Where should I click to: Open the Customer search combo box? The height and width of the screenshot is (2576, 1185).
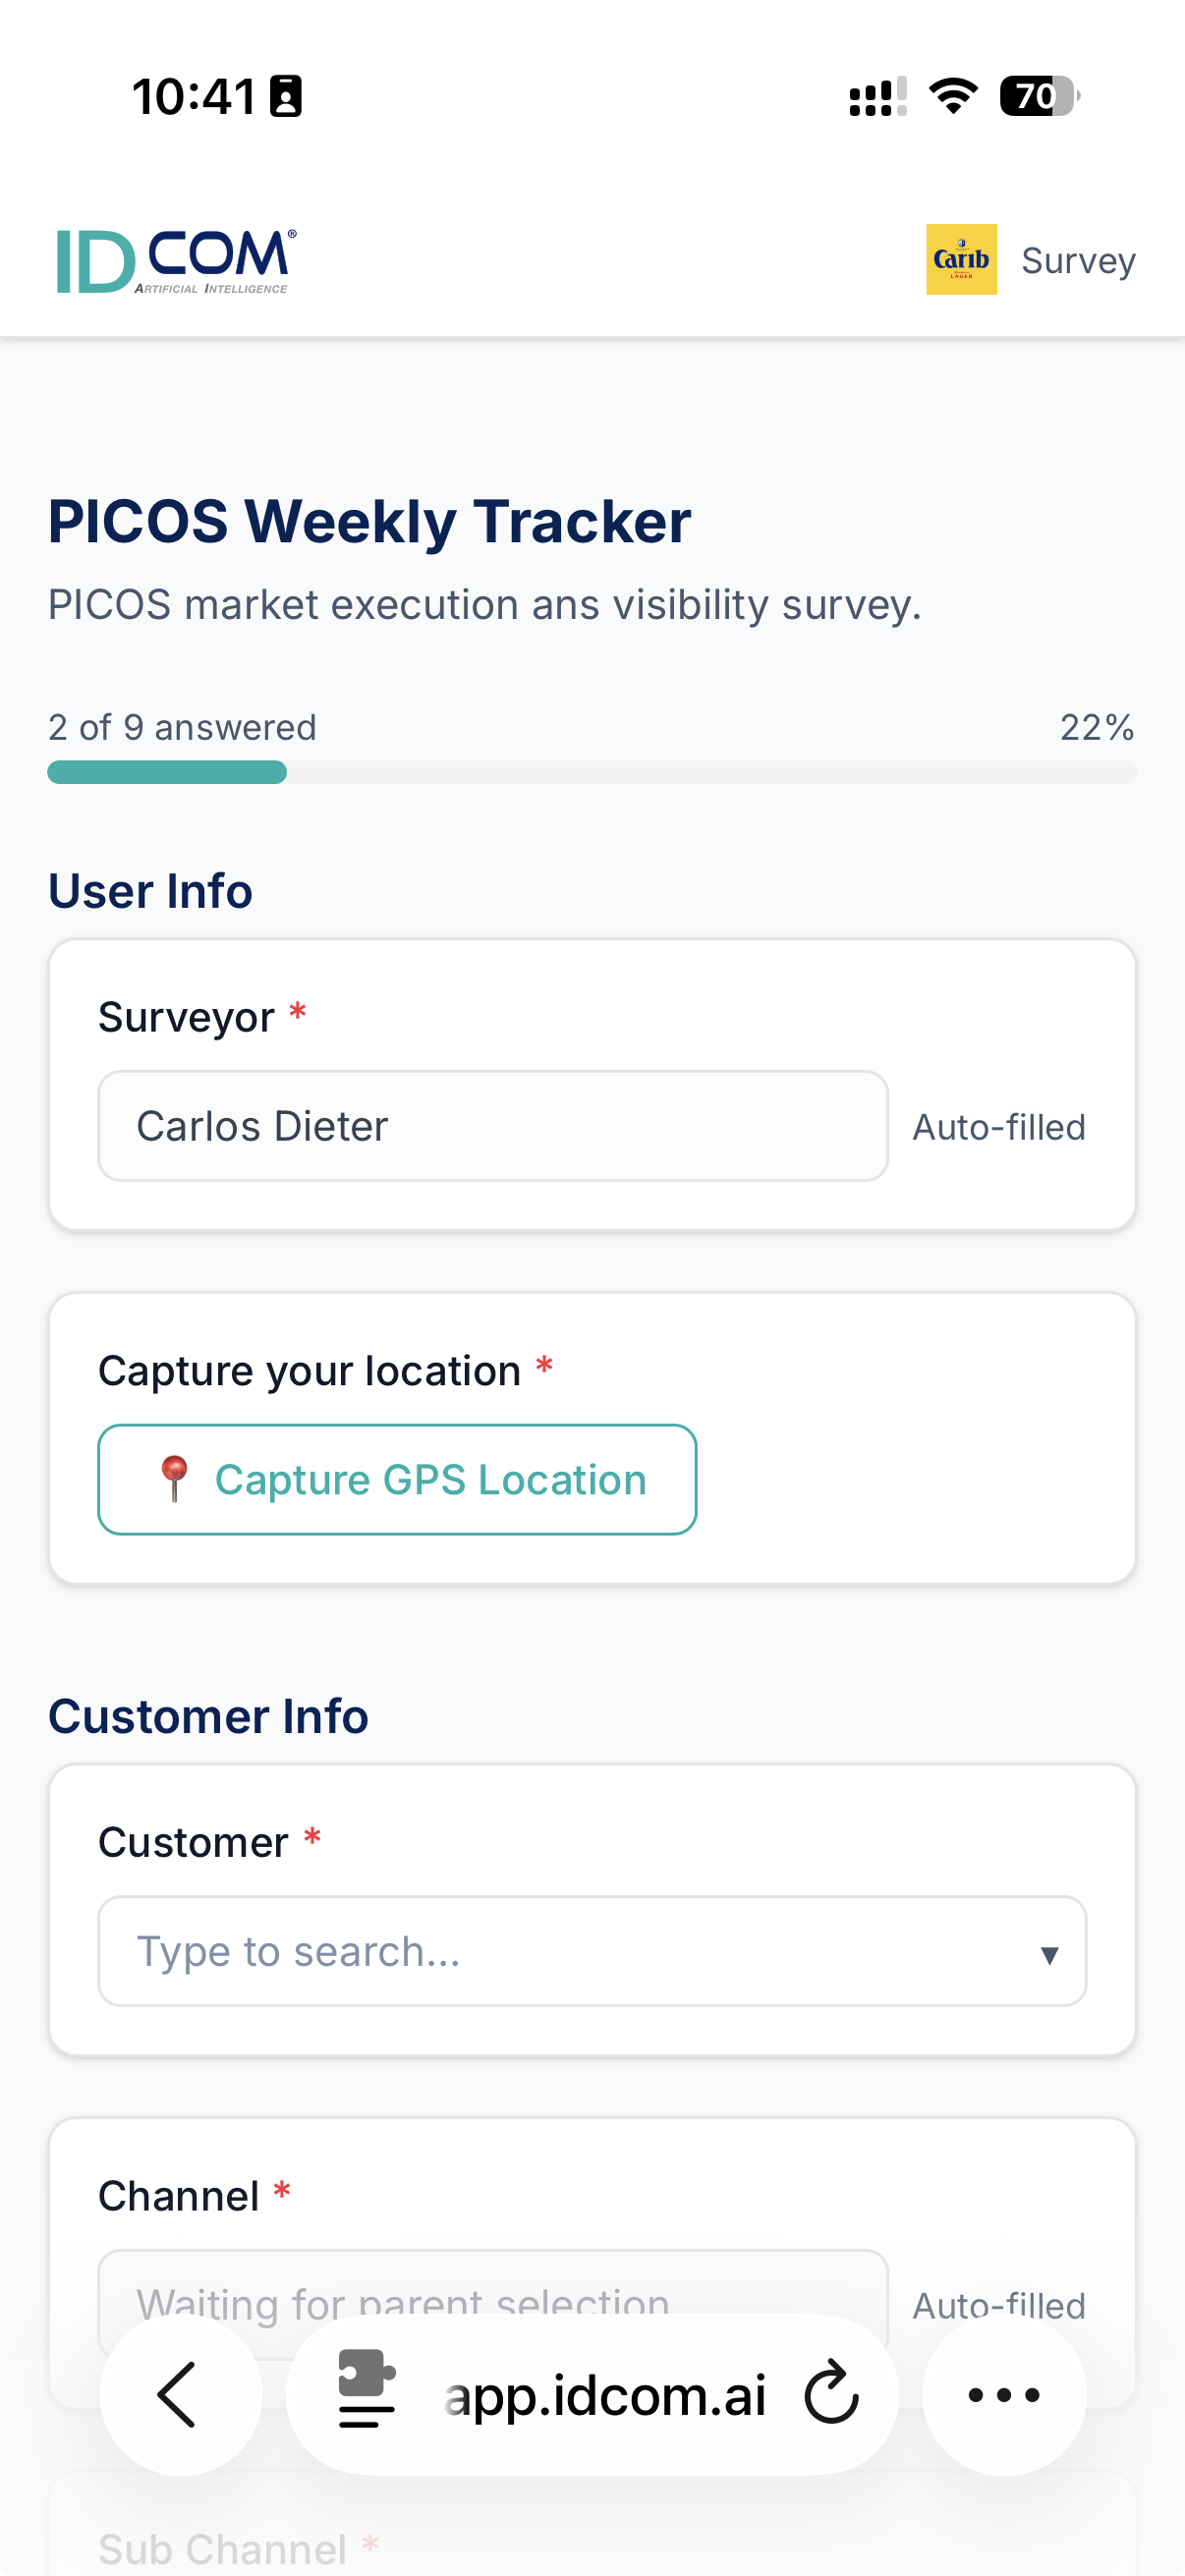592,1951
